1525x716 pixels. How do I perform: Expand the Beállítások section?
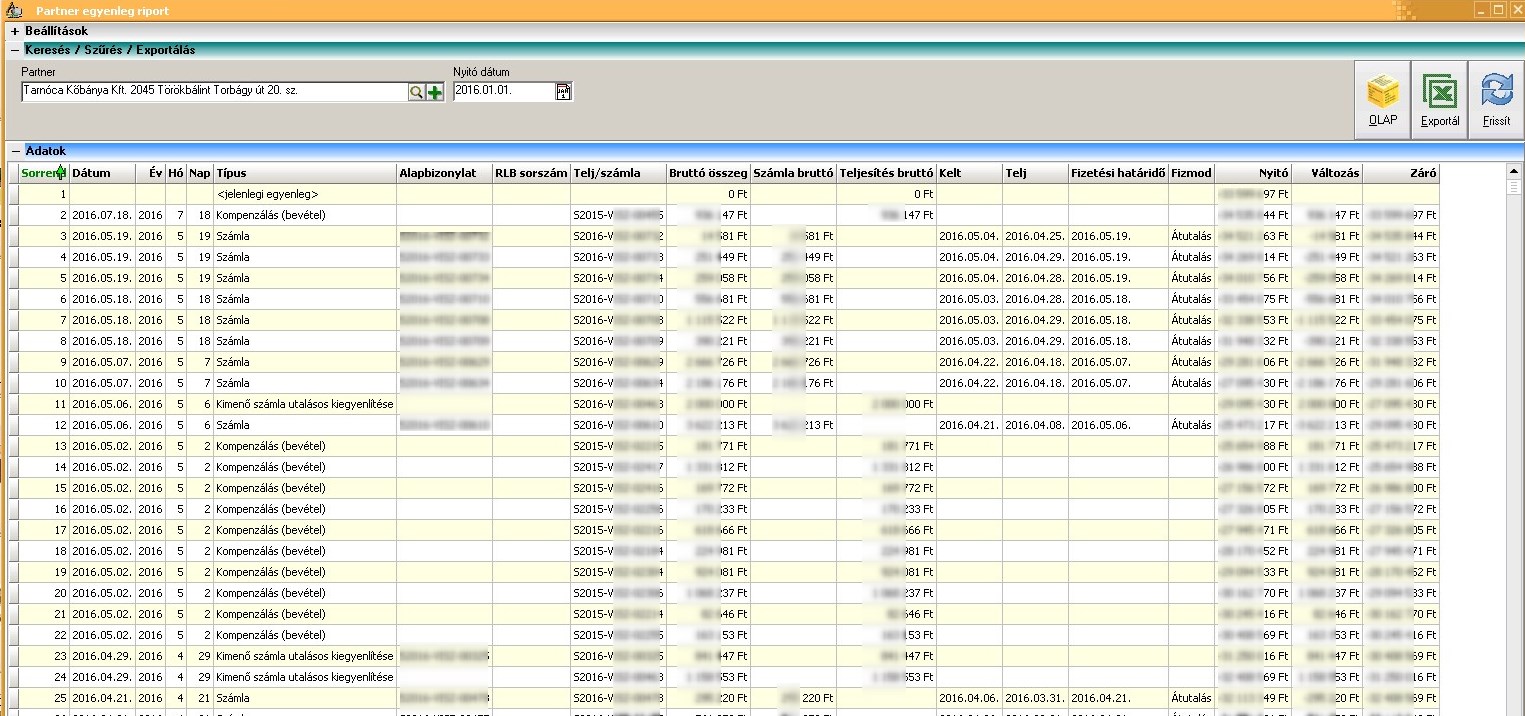15,31
